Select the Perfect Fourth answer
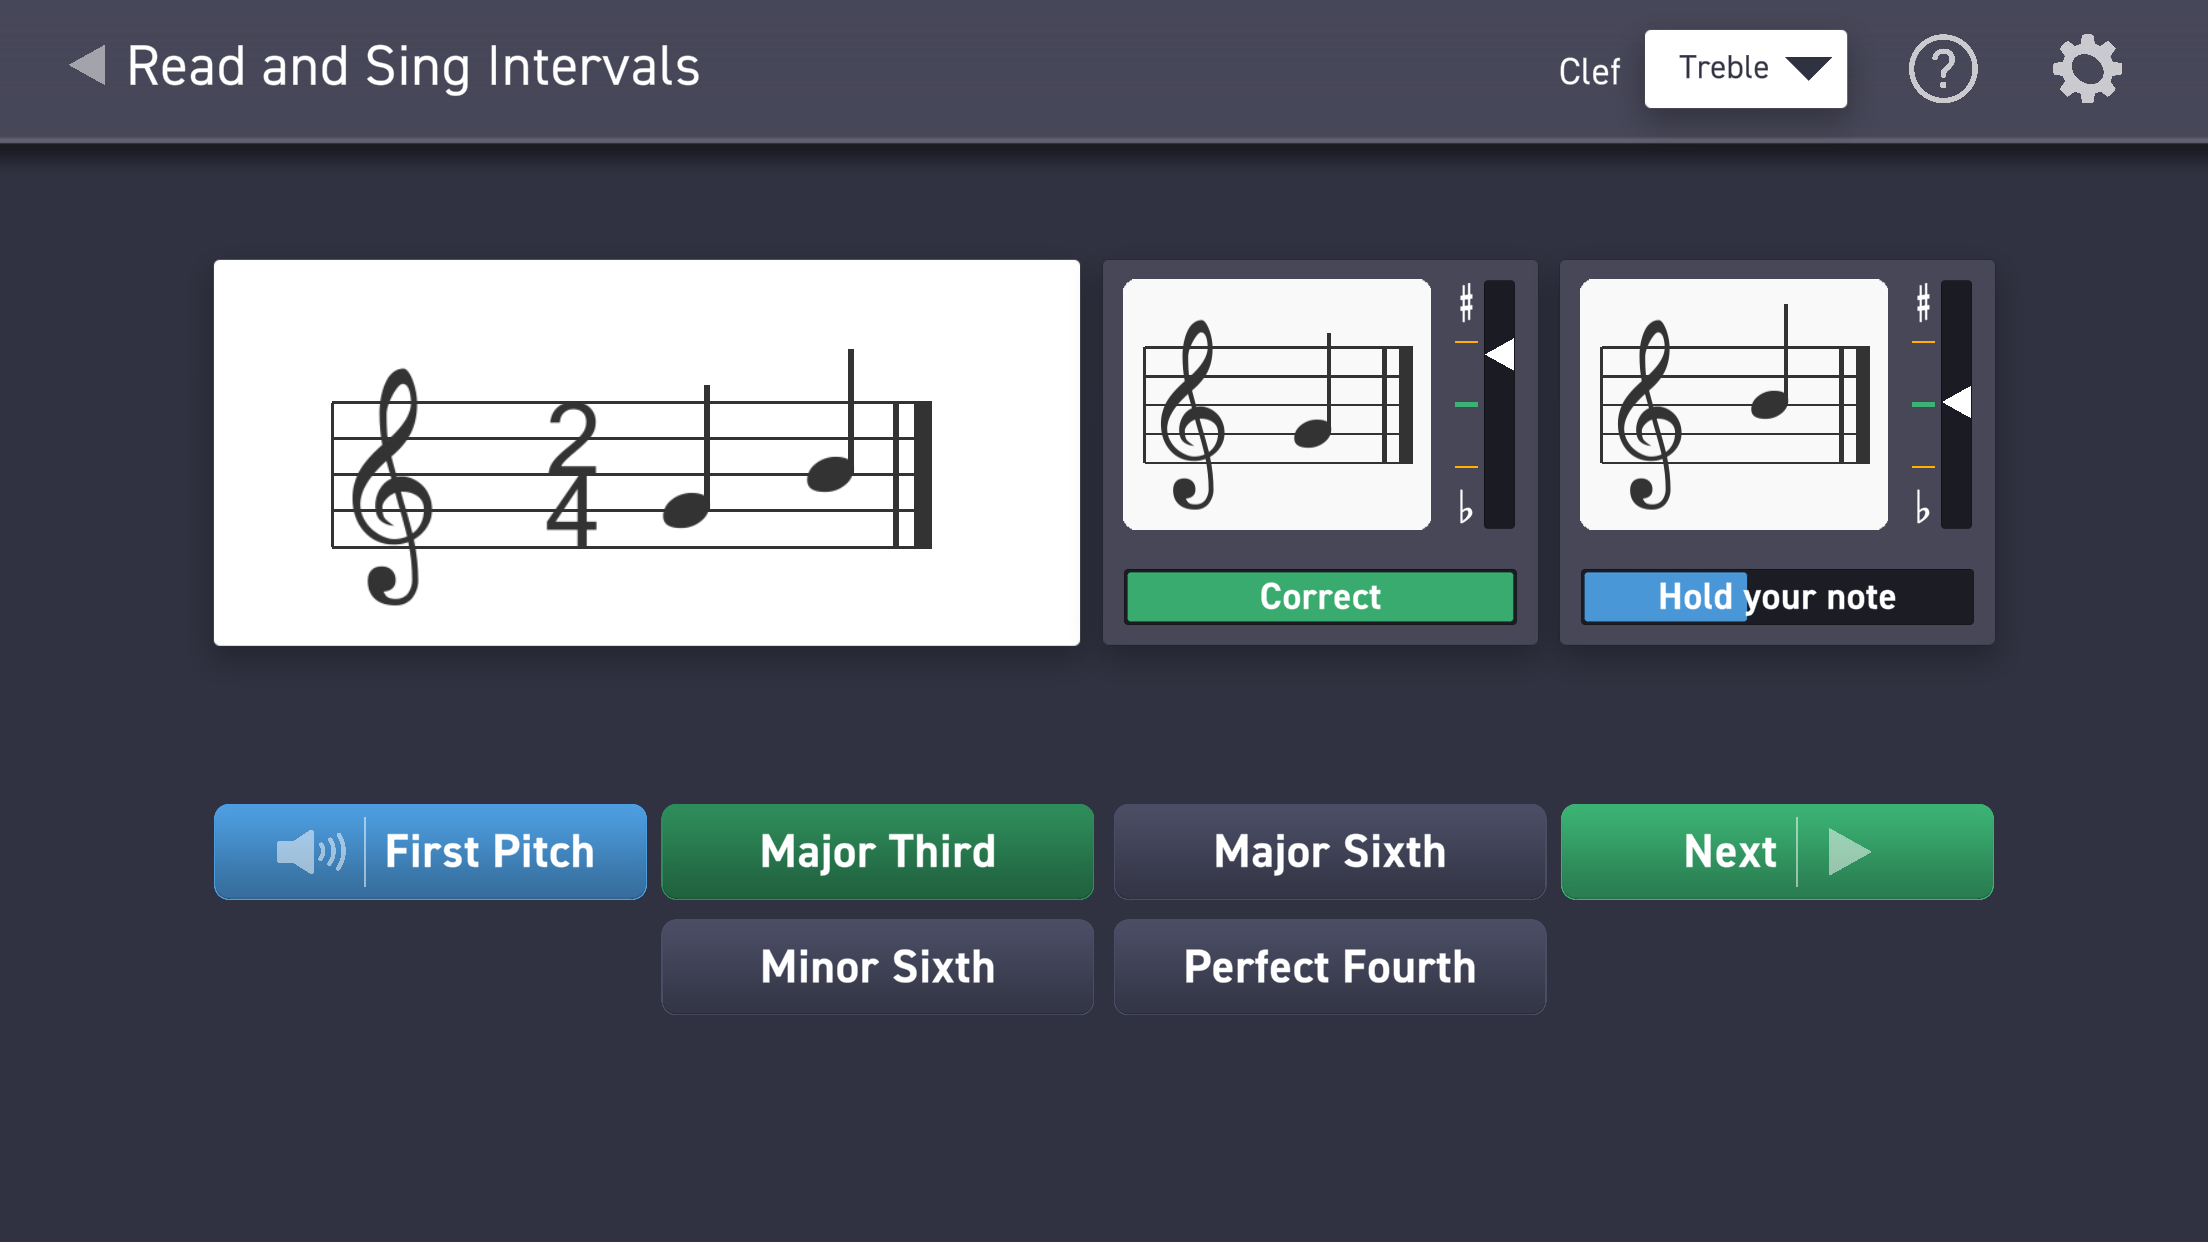This screenshot has width=2208, height=1242. tap(1330, 967)
